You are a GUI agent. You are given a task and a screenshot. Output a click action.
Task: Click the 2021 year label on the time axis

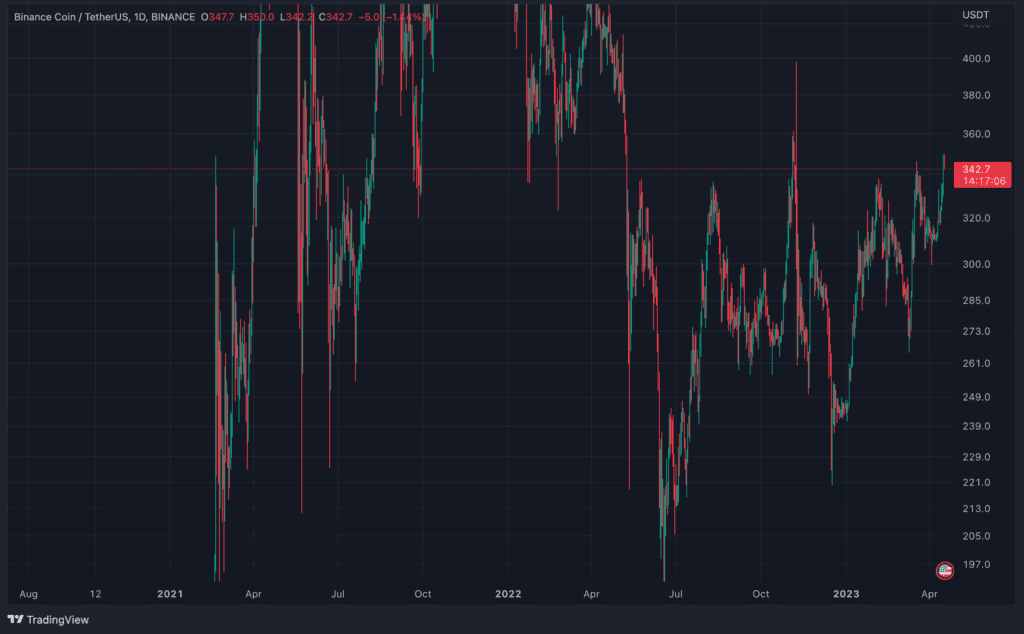pos(170,594)
